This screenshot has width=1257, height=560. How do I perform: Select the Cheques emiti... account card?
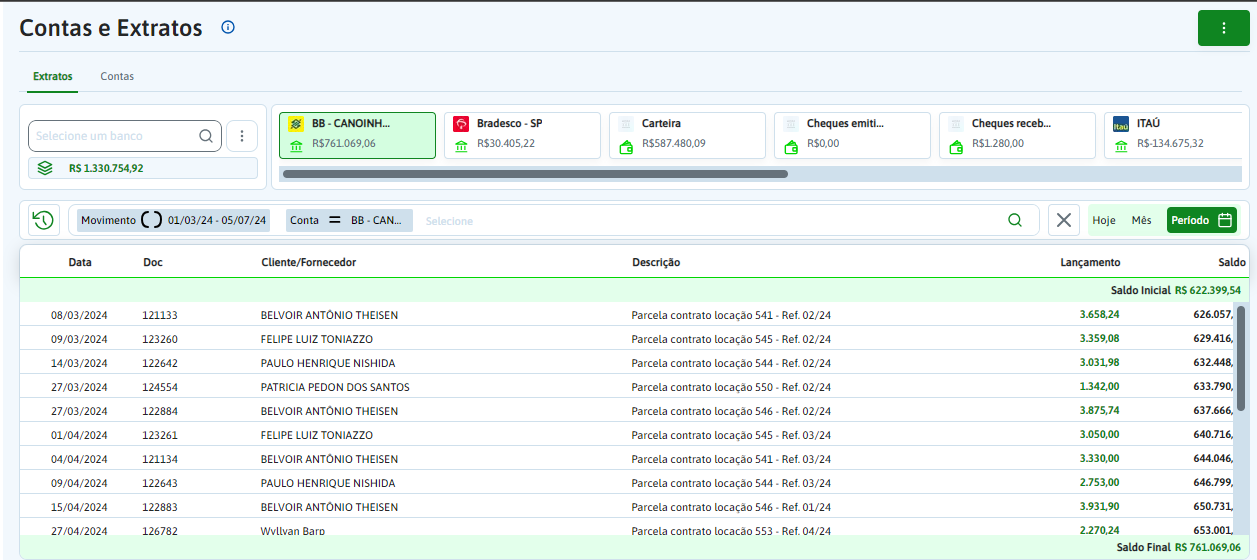(x=853, y=135)
